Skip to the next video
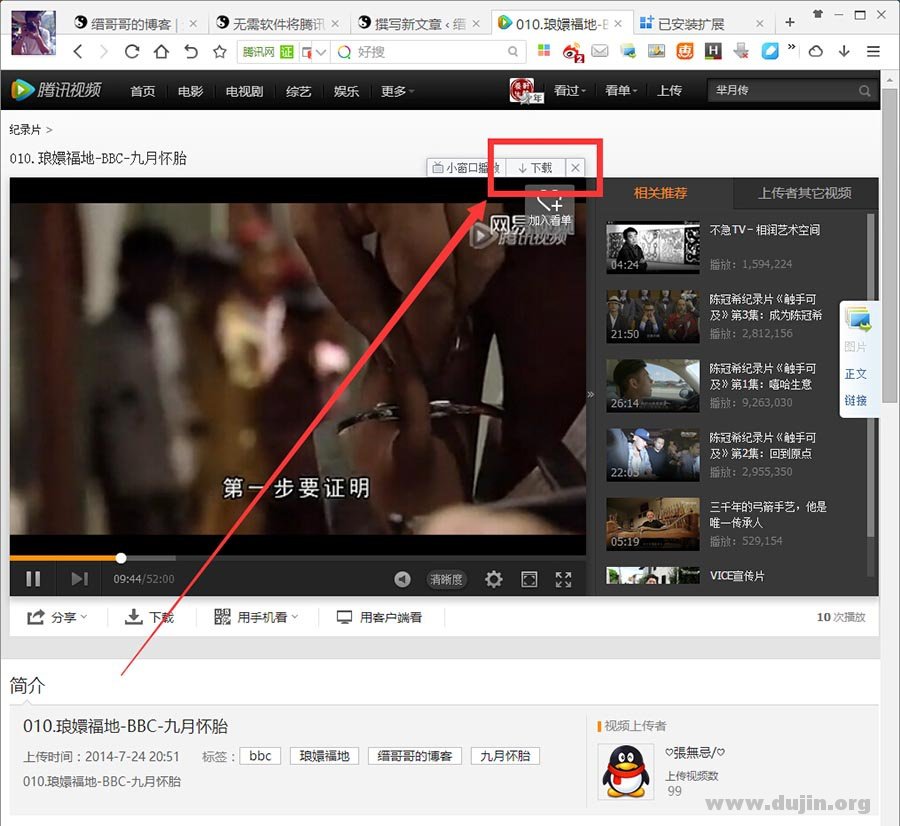The height and width of the screenshot is (826, 900). pos(79,579)
